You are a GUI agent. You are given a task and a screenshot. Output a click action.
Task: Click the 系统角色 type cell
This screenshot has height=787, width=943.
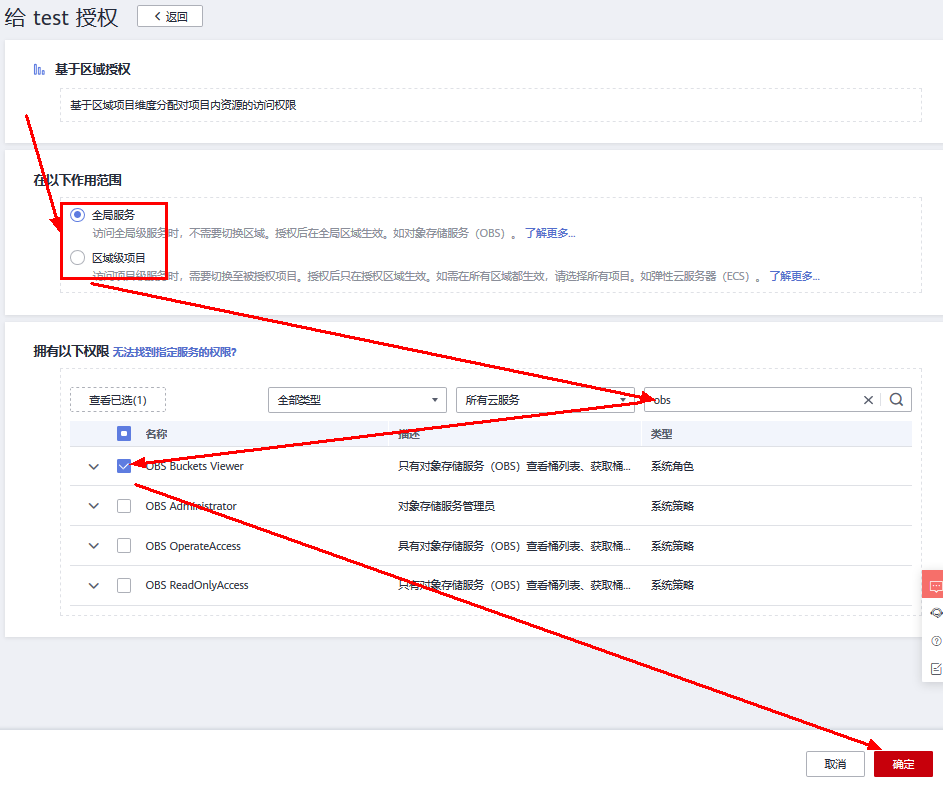point(672,467)
